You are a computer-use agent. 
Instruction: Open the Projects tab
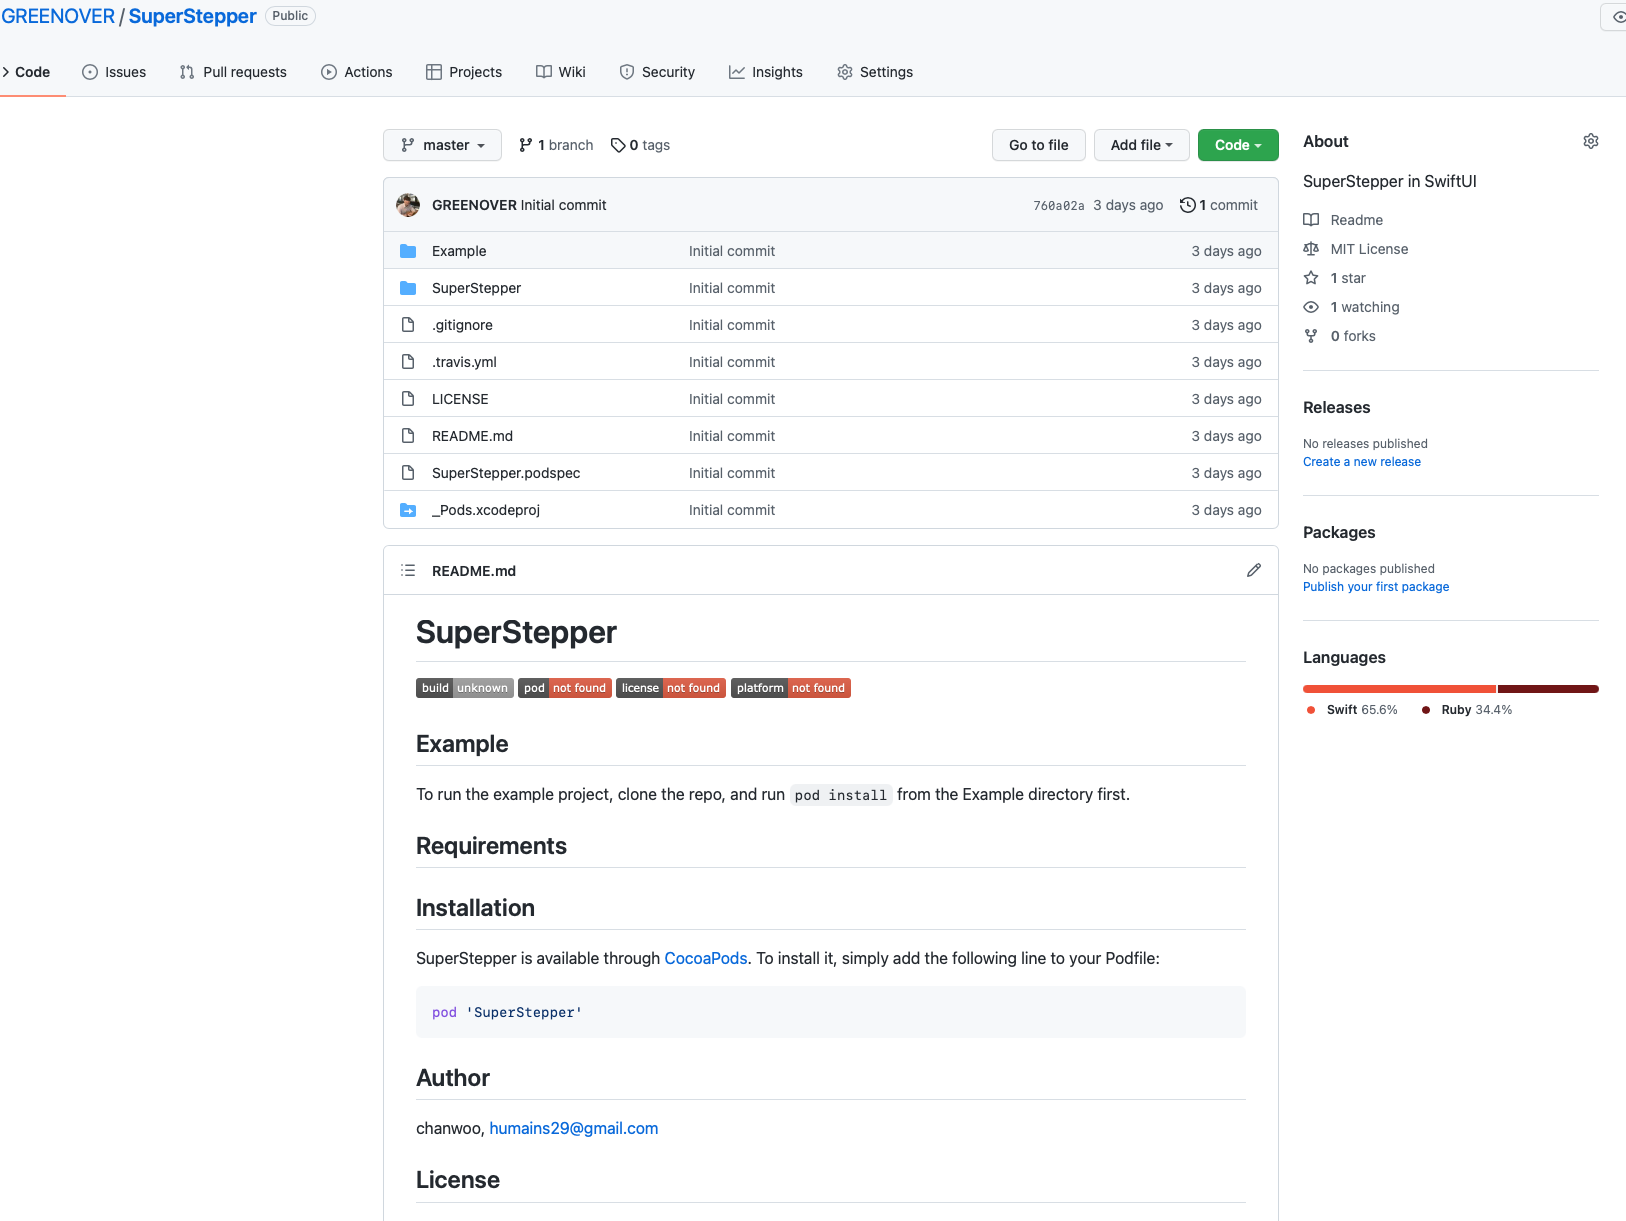point(464,72)
